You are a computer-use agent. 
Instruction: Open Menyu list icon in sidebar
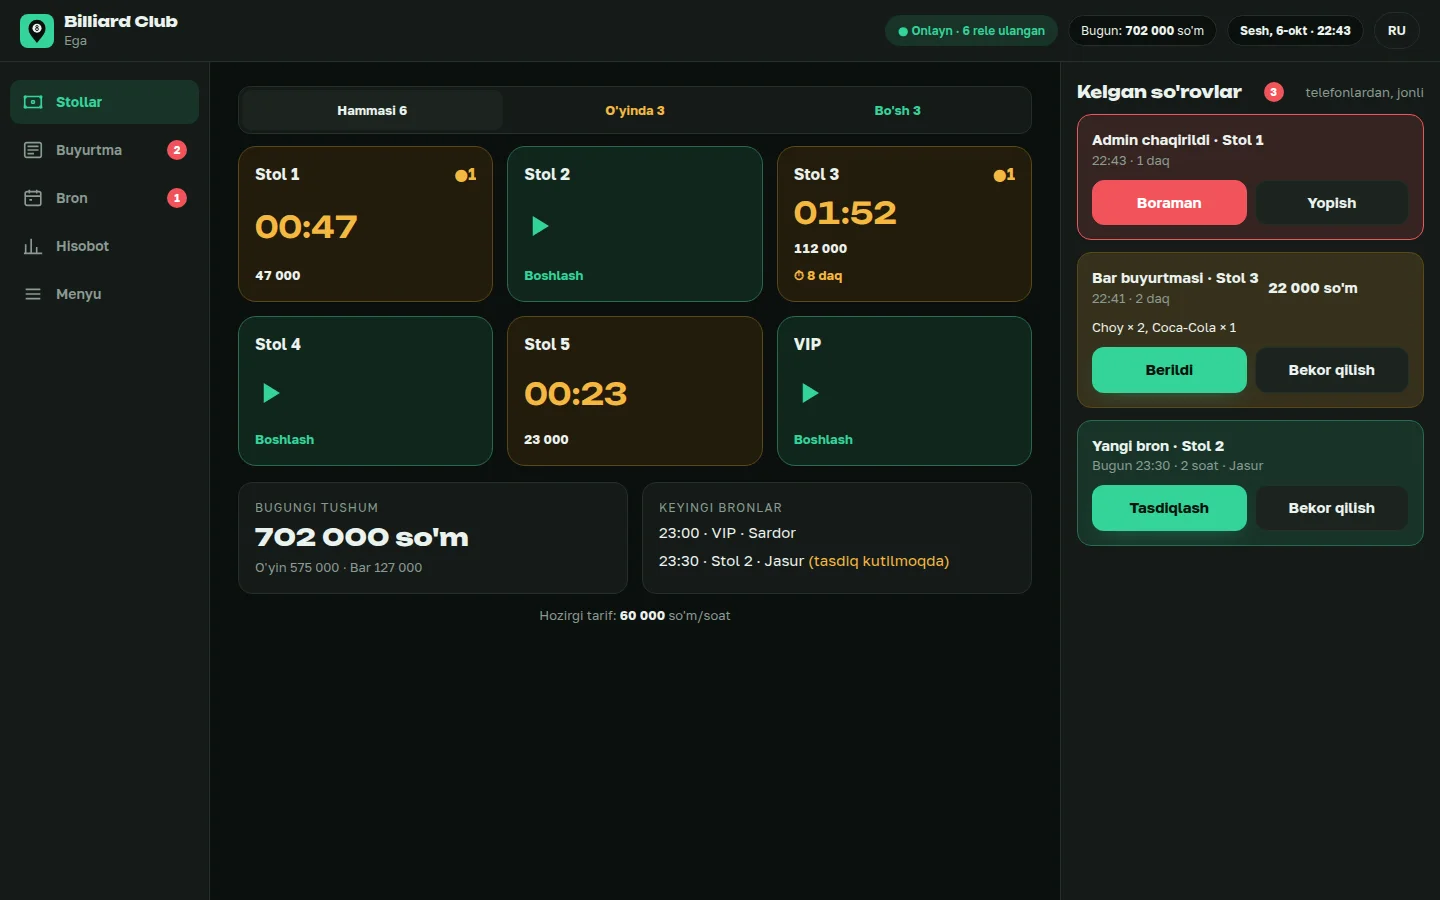point(33,294)
